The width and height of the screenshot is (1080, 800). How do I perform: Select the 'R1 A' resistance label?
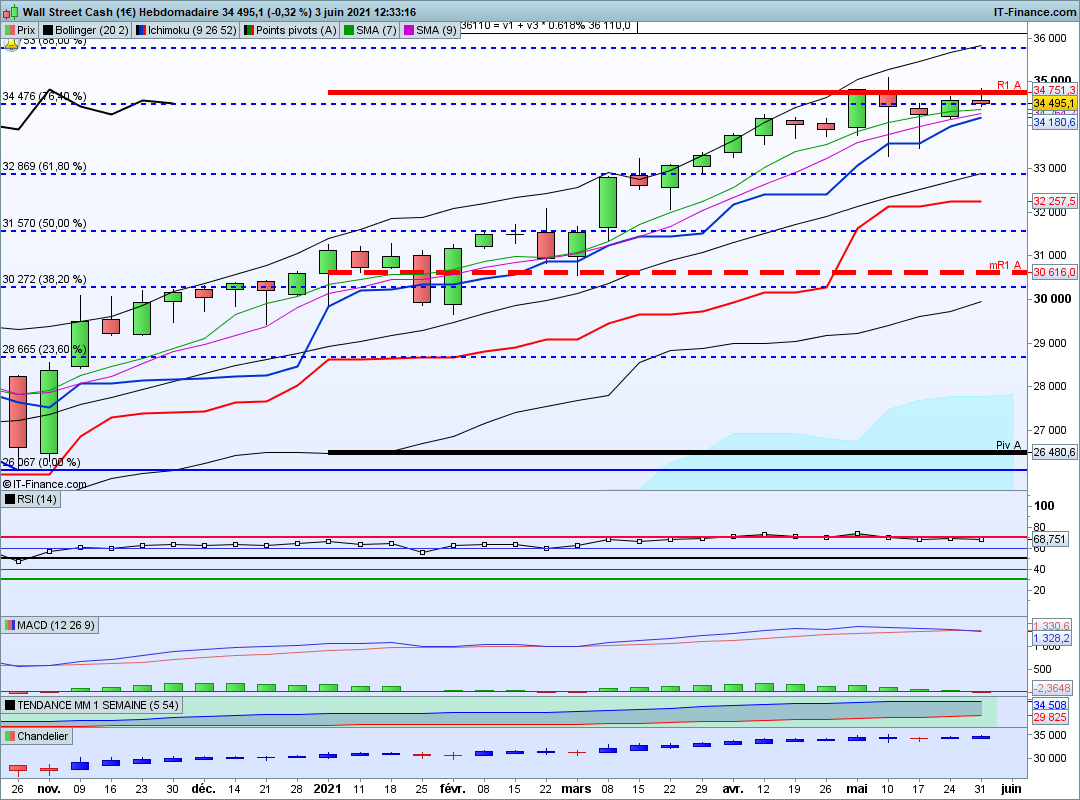point(1009,85)
